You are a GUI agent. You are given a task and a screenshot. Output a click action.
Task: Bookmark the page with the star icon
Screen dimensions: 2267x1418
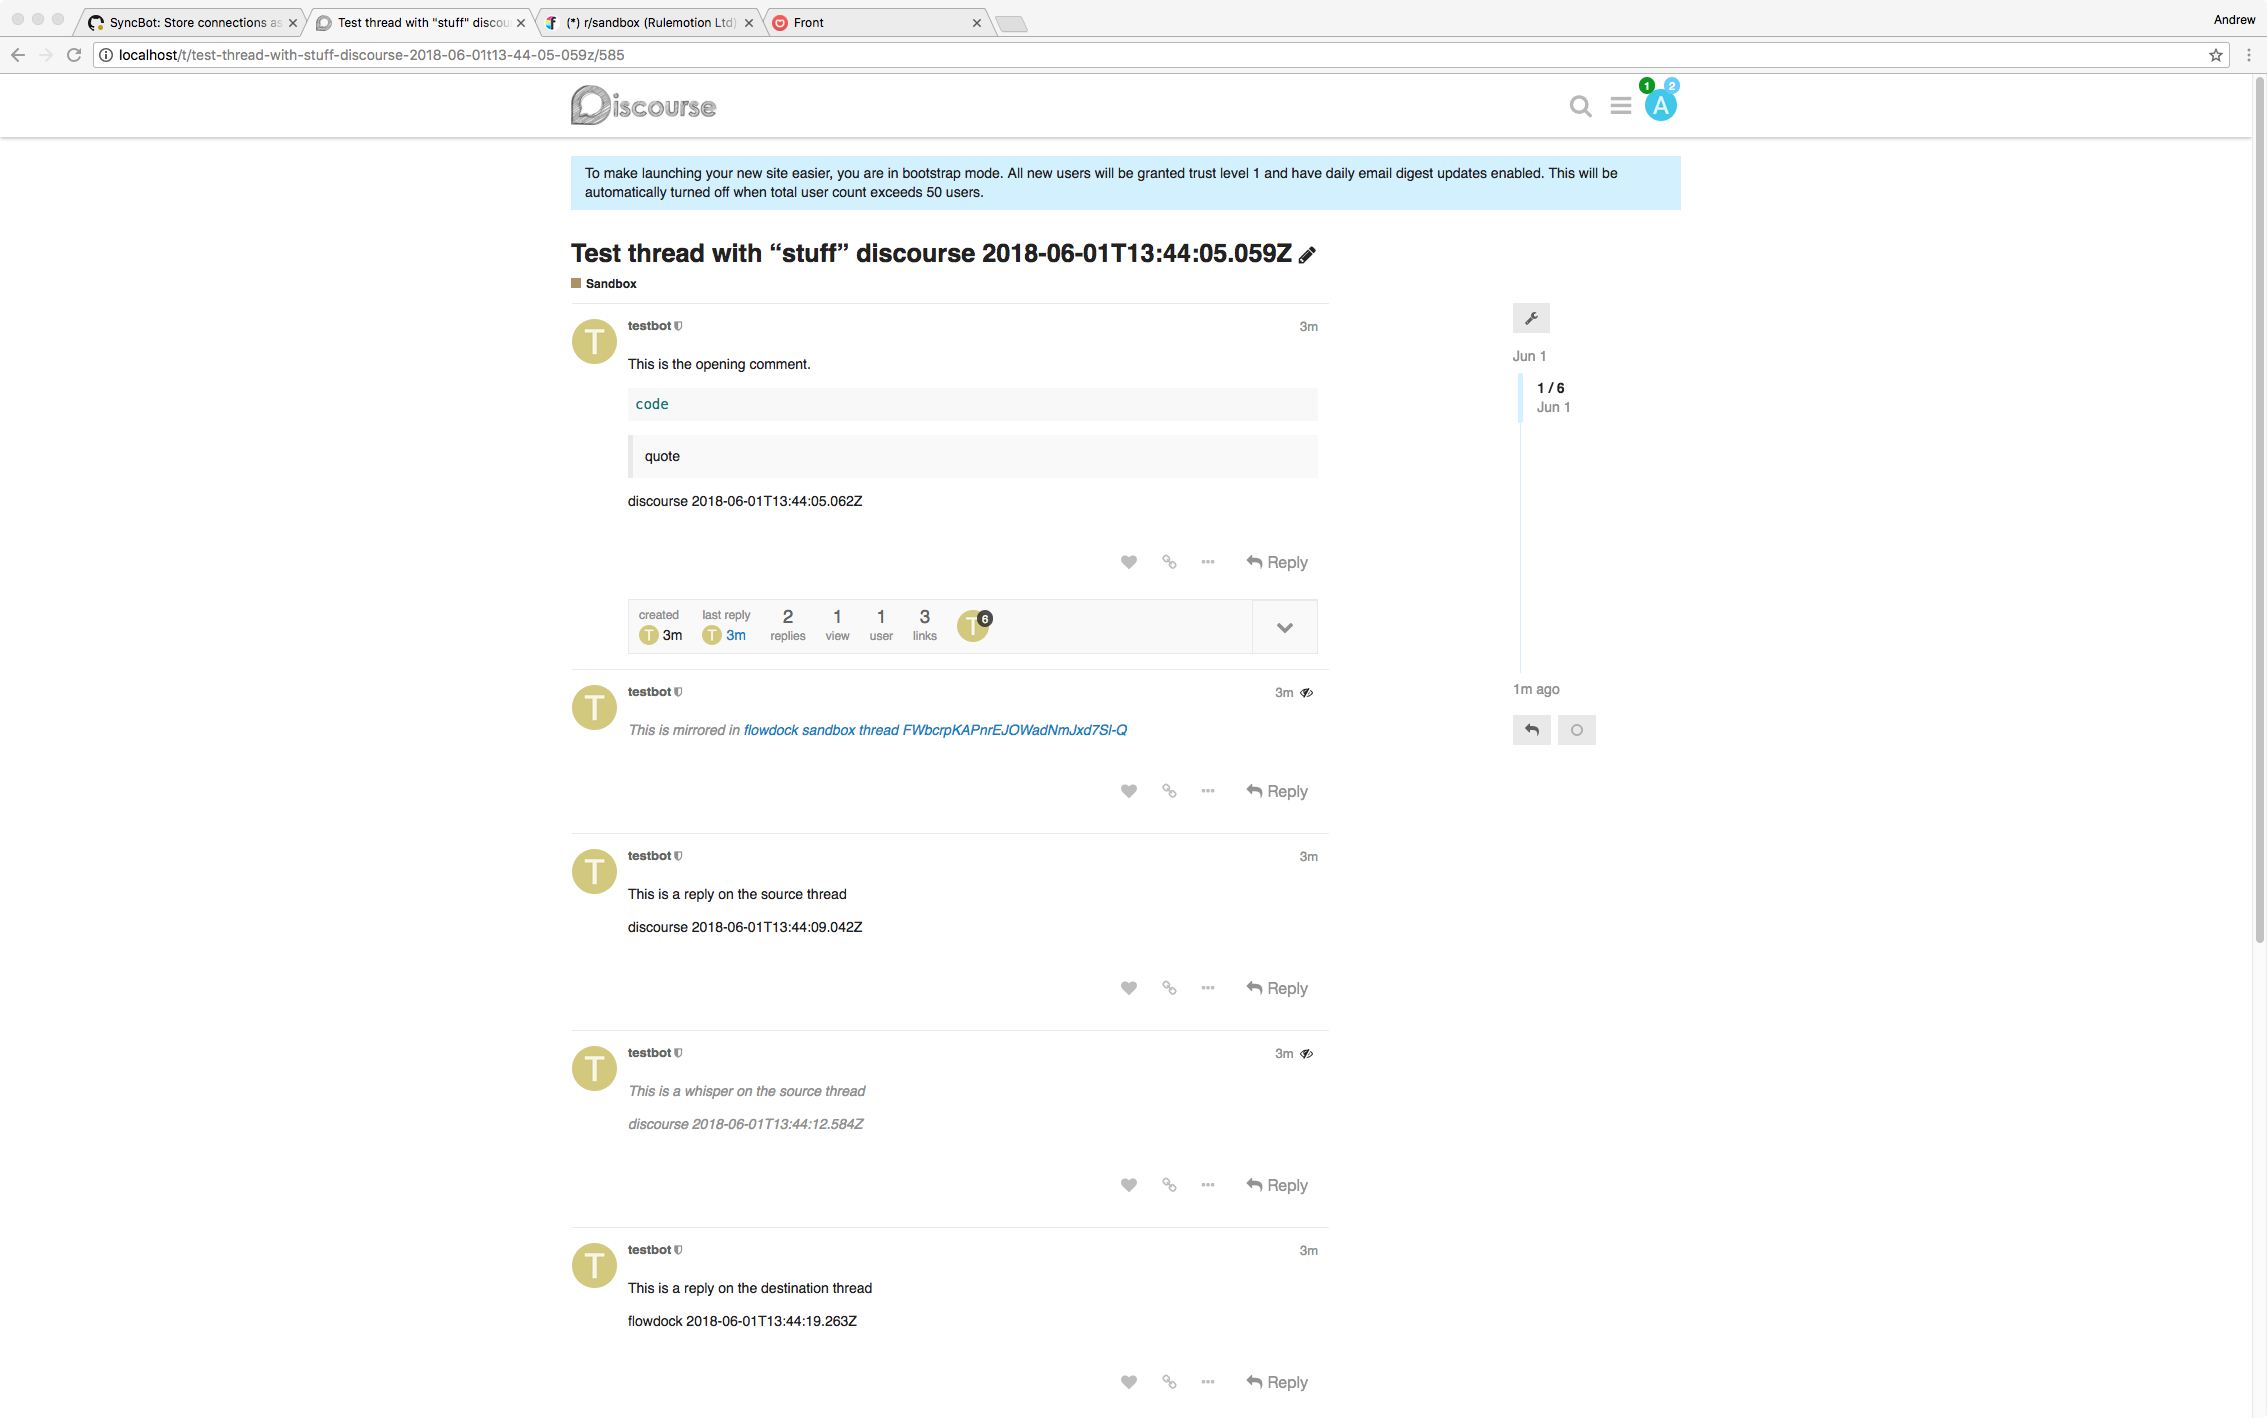(x=2215, y=55)
